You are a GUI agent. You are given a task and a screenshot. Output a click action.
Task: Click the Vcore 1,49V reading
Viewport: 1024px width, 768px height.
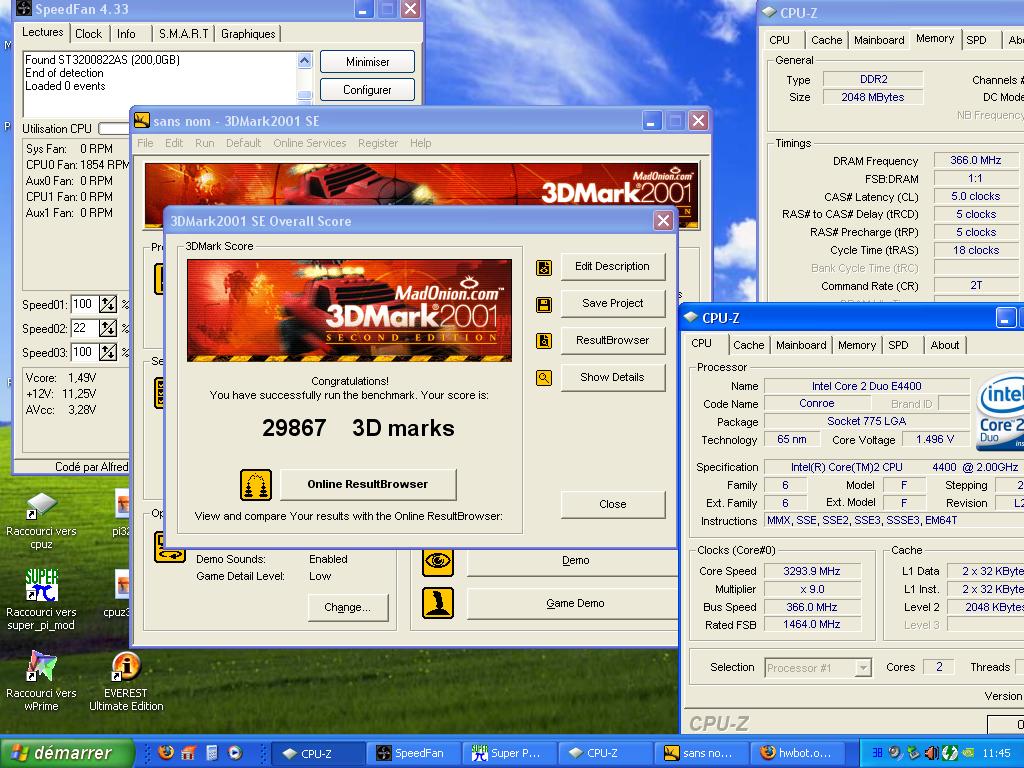(61, 377)
